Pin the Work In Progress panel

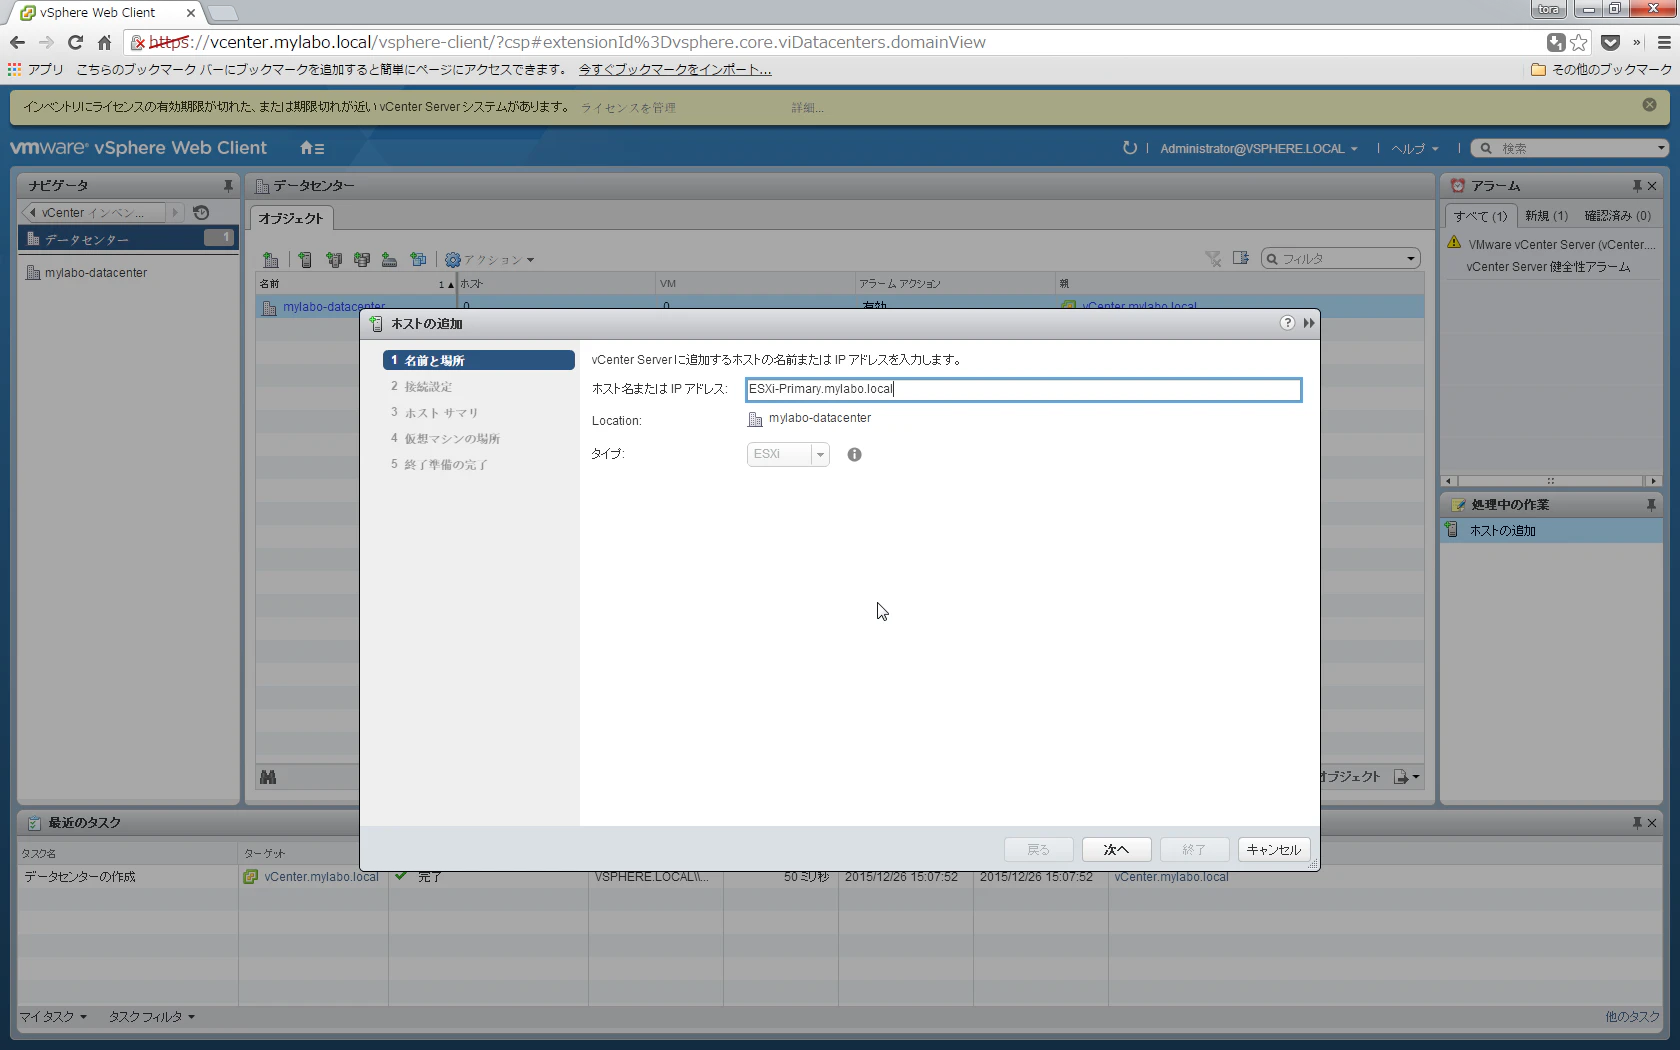(x=1651, y=505)
